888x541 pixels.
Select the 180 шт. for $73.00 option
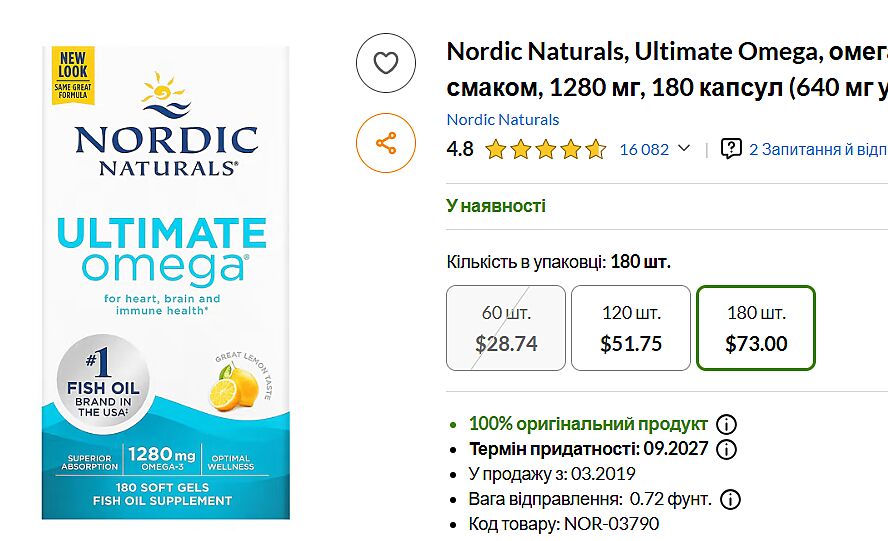coord(756,328)
